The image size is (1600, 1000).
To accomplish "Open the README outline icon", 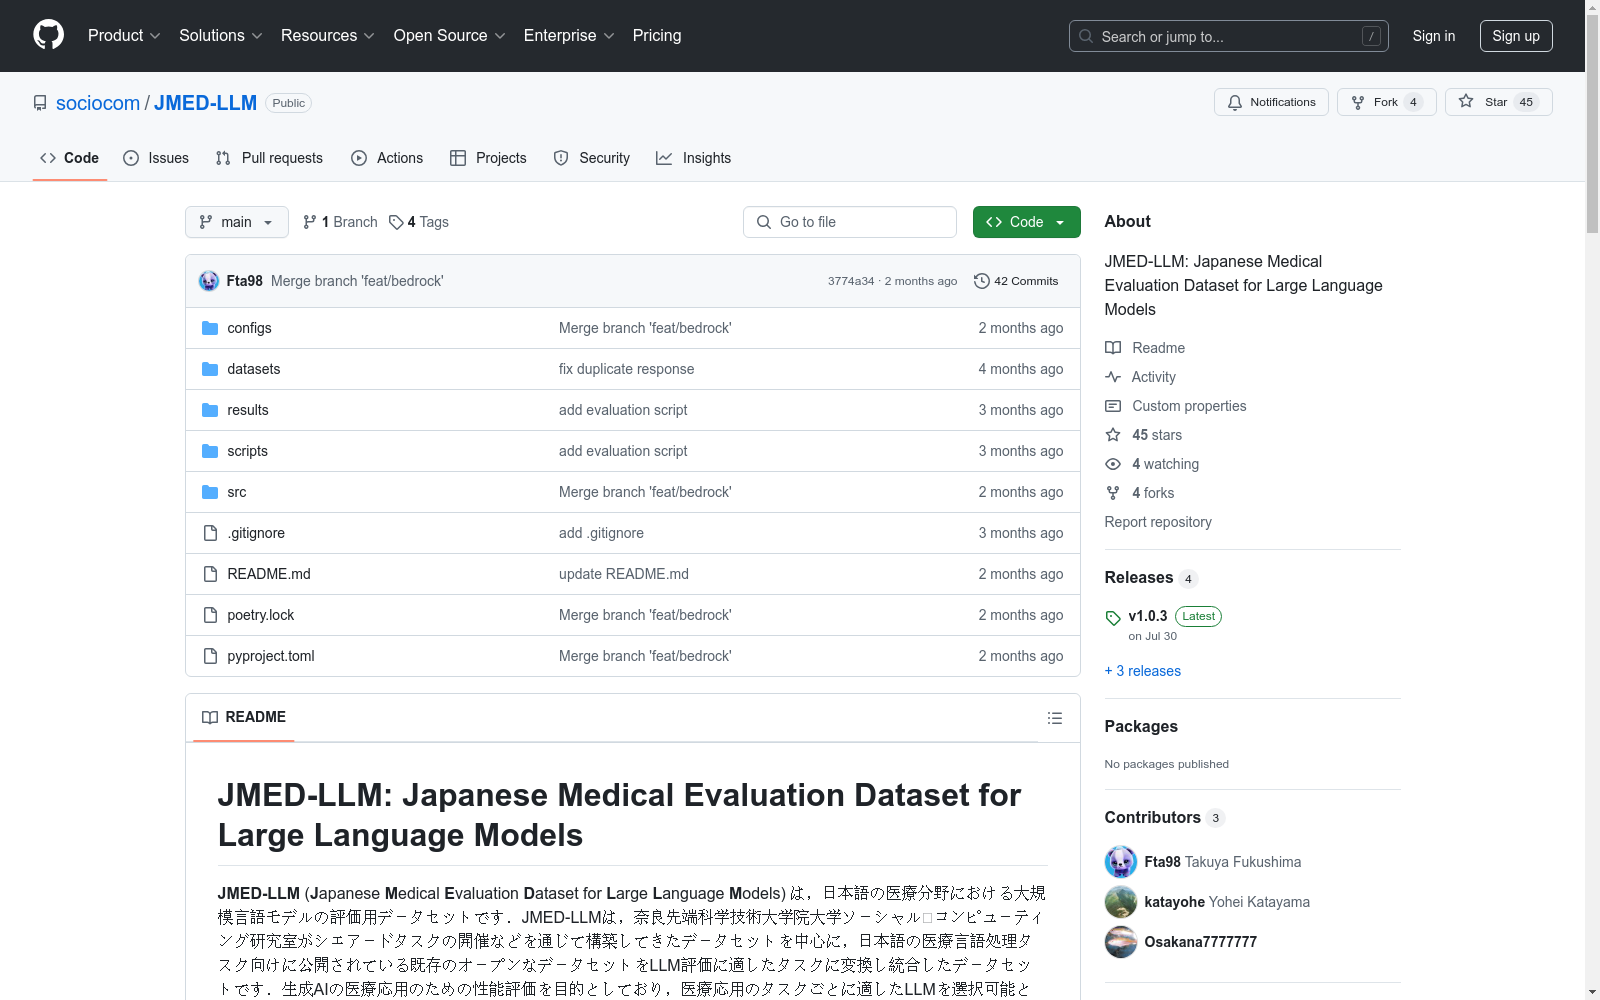I will pyautogui.click(x=1054, y=718).
